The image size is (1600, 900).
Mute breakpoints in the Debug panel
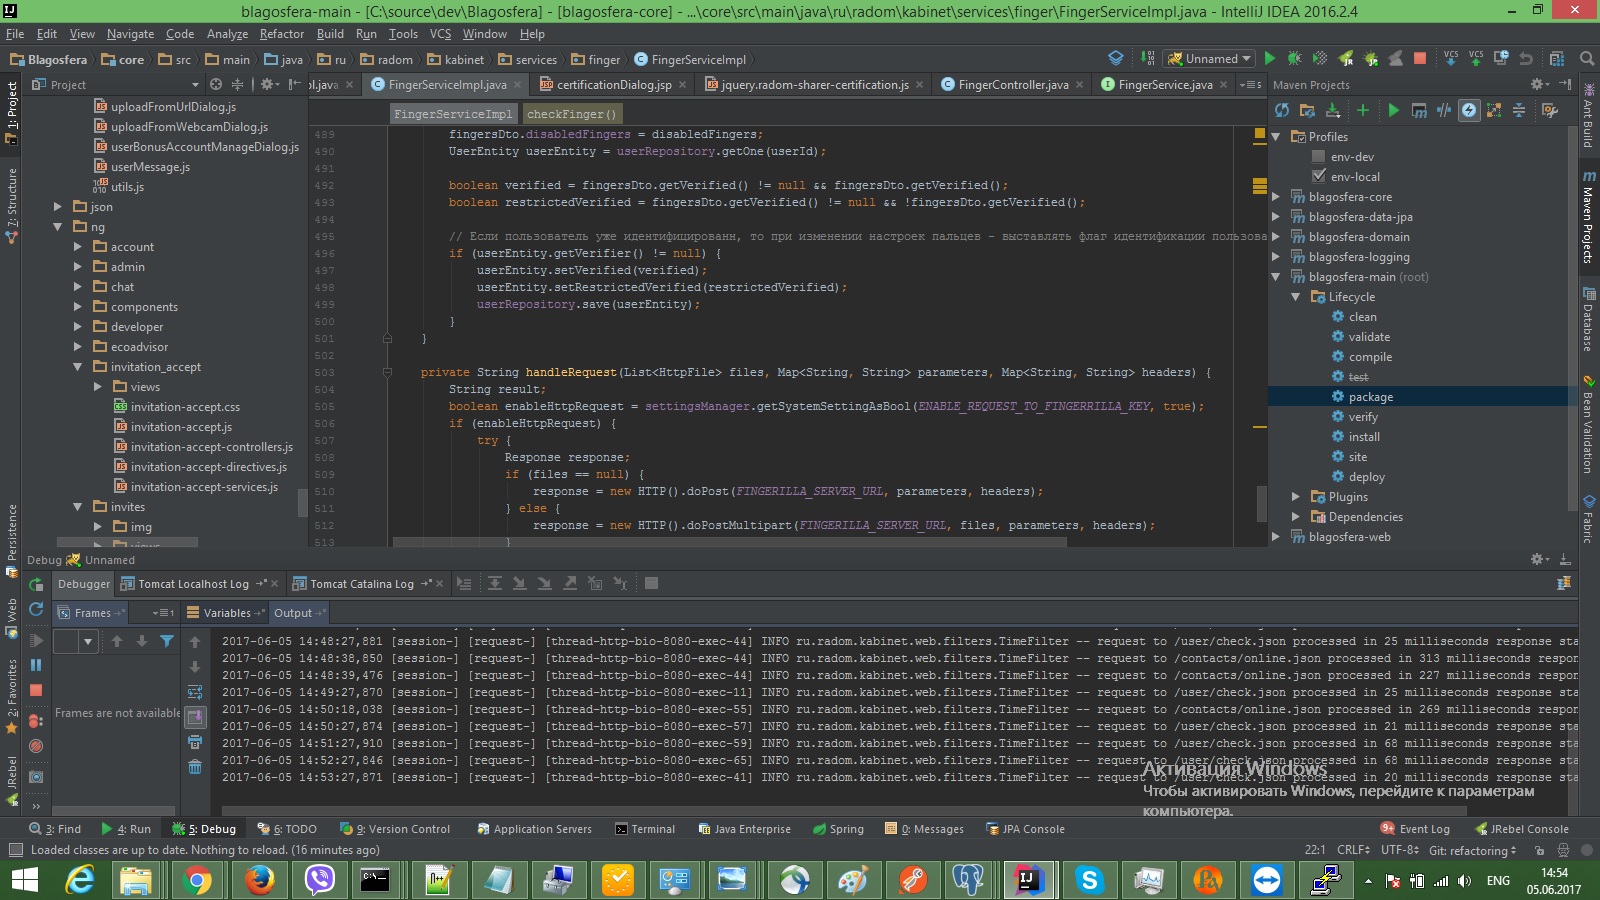click(36, 746)
